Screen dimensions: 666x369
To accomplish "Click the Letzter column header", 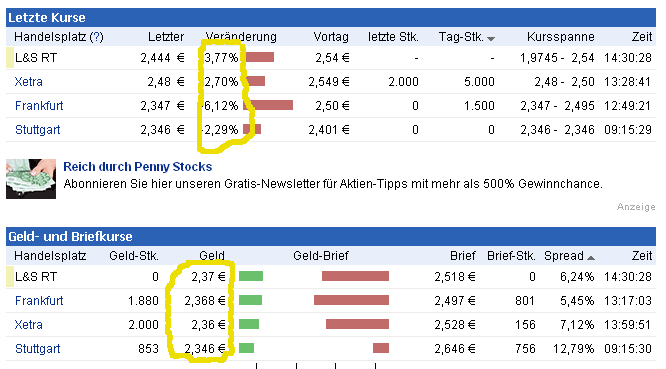I will point(166,37).
